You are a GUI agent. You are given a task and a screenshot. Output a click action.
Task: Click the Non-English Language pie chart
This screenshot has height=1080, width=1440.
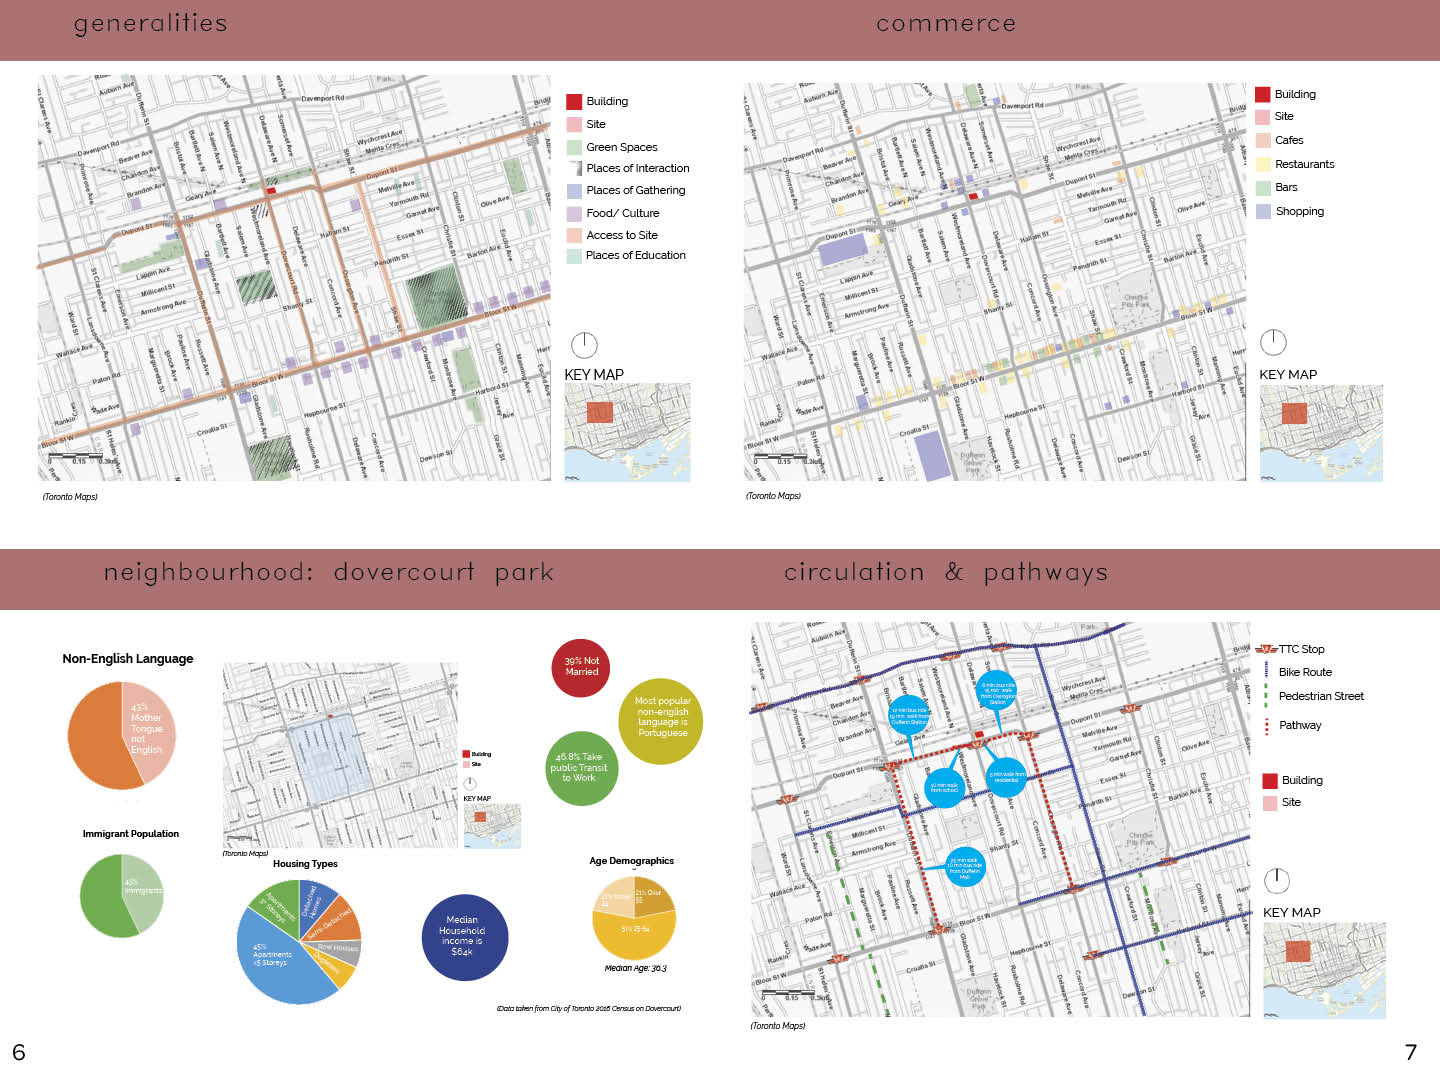click(121, 735)
